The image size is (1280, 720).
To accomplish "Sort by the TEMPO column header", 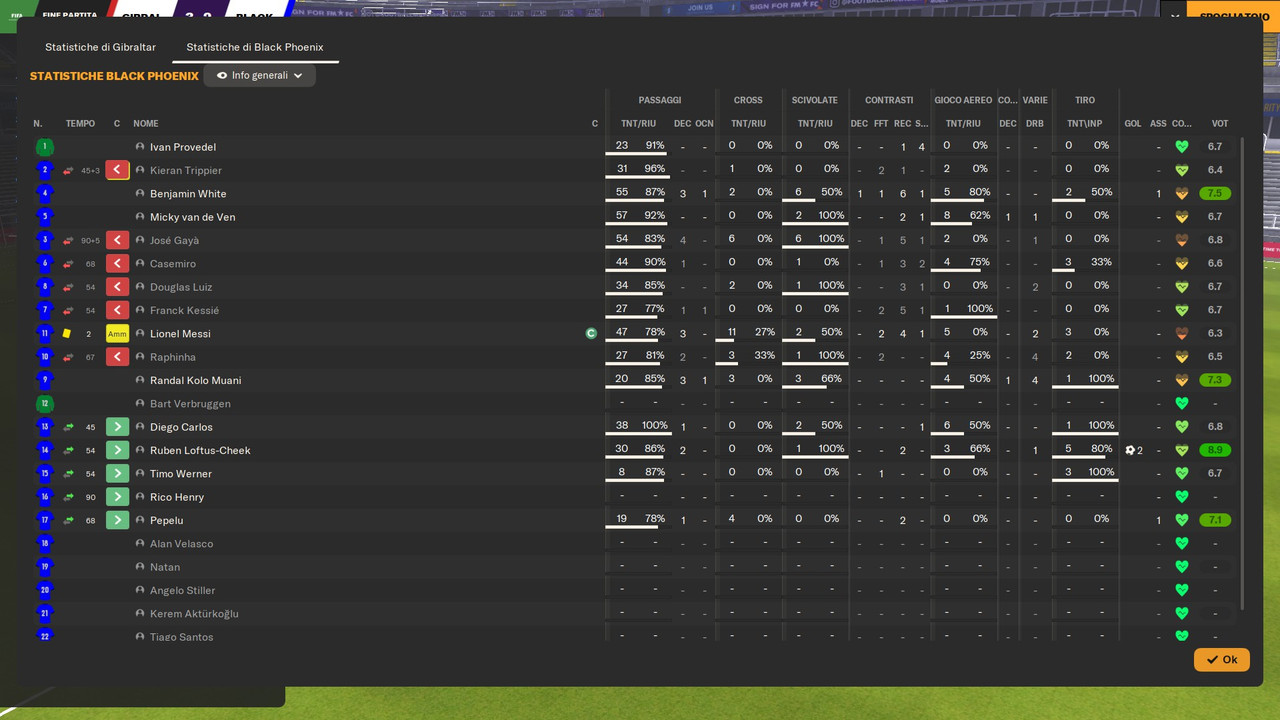I will 80,124.
